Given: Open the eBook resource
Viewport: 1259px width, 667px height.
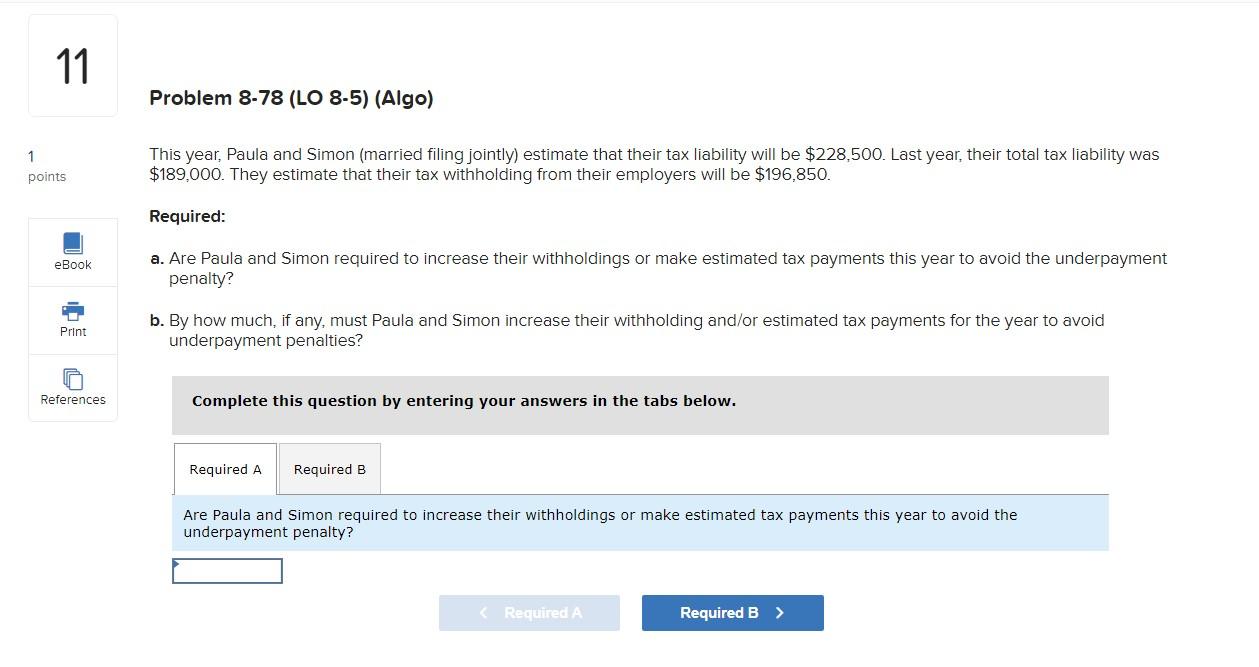Looking at the screenshot, I should click(72, 250).
